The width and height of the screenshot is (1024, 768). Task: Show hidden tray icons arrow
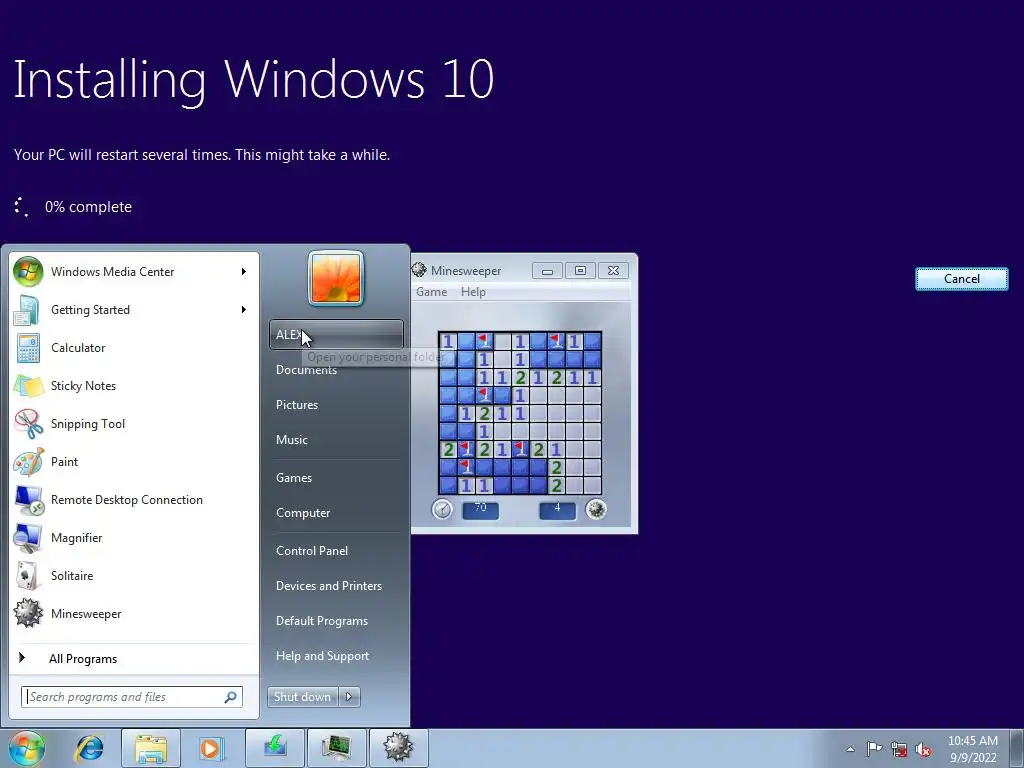click(850, 749)
